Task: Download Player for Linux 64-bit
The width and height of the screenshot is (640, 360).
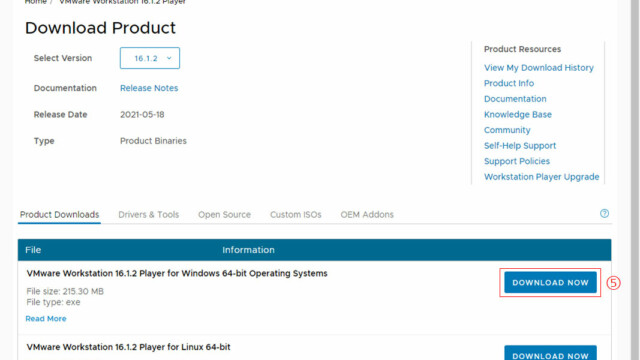Action: (550, 353)
